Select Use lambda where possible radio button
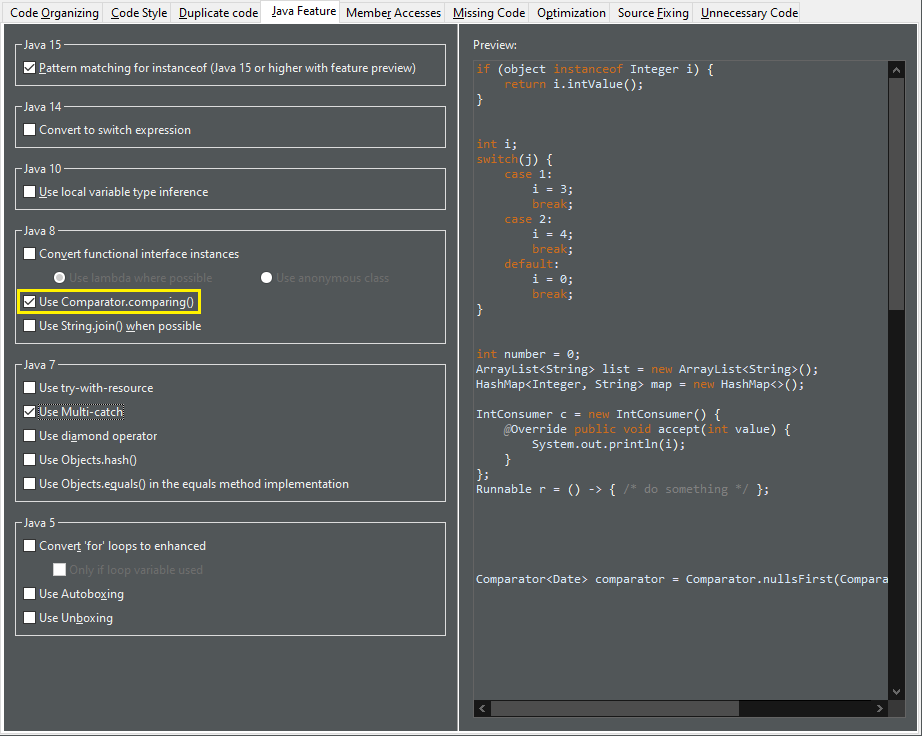This screenshot has width=922, height=736. [x=59, y=278]
